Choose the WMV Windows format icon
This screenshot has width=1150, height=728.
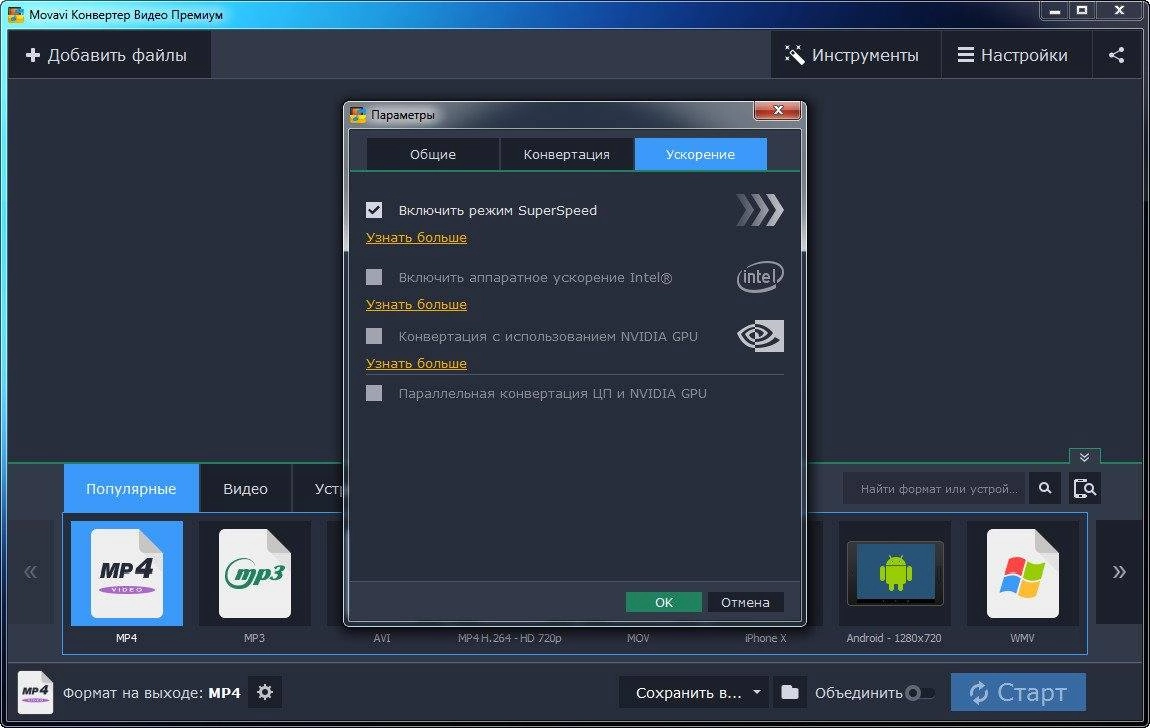[x=1022, y=573]
